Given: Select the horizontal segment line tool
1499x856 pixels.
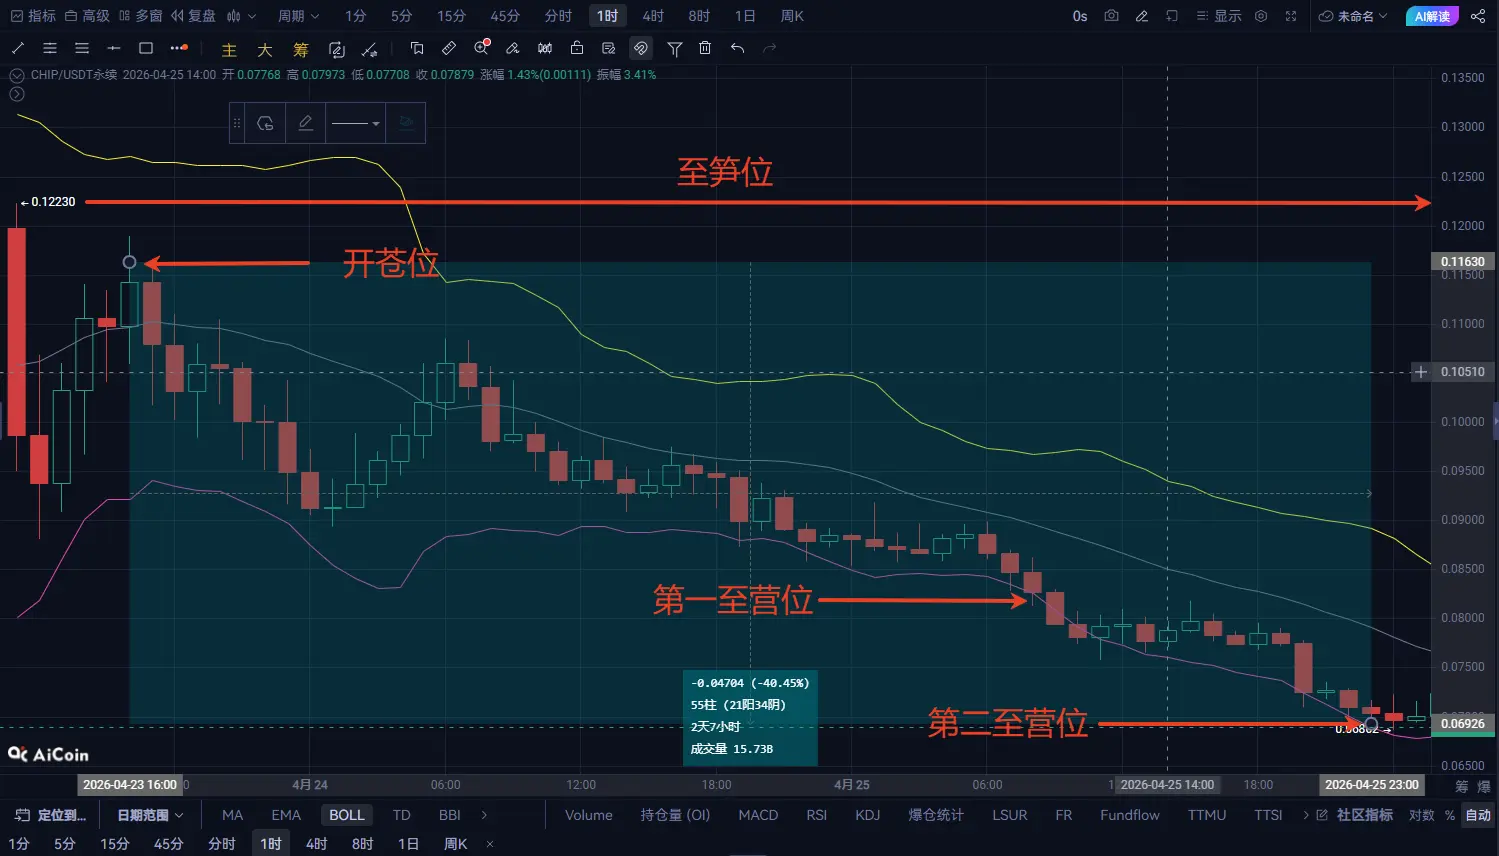Looking at the screenshot, I should coord(114,48).
